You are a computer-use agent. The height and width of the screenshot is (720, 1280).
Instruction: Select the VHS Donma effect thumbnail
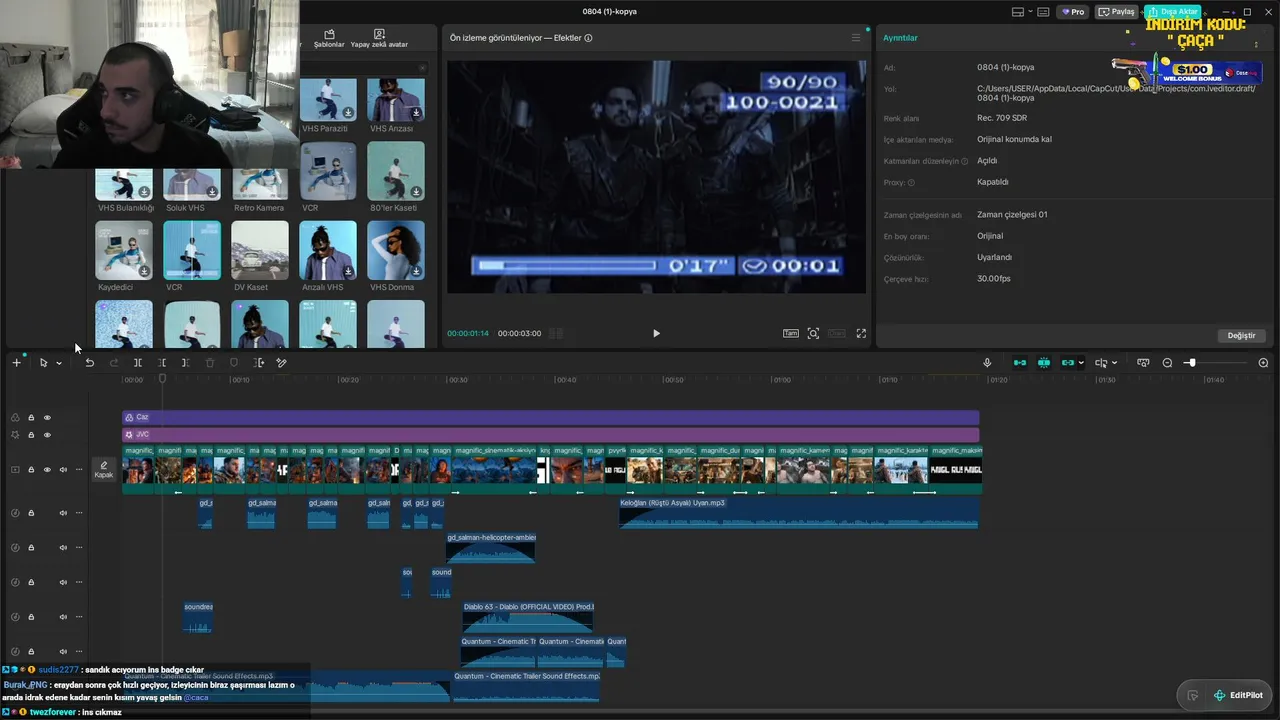396,250
